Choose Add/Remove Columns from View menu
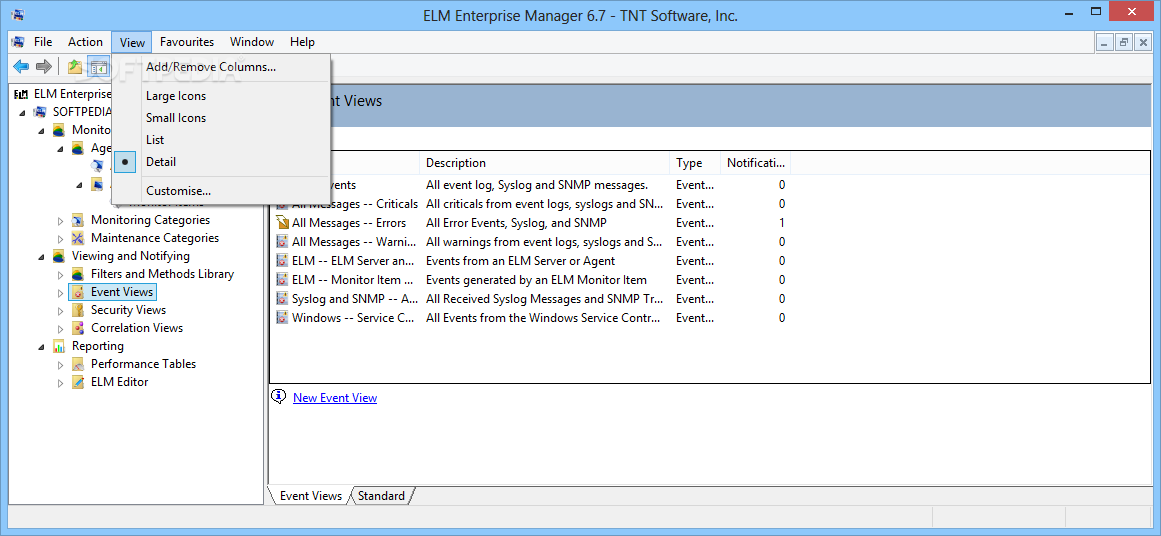 pyautogui.click(x=221, y=67)
